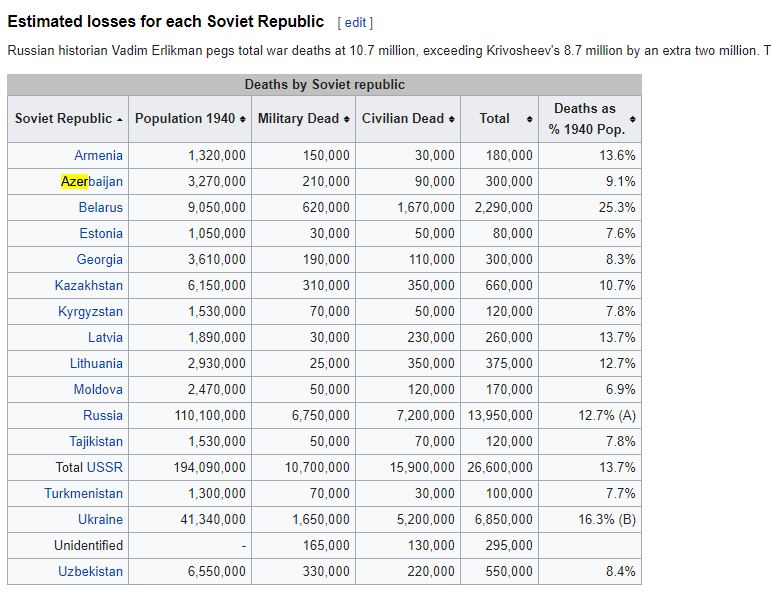
Task: Open the Kazakhstan link
Action: coord(89,286)
